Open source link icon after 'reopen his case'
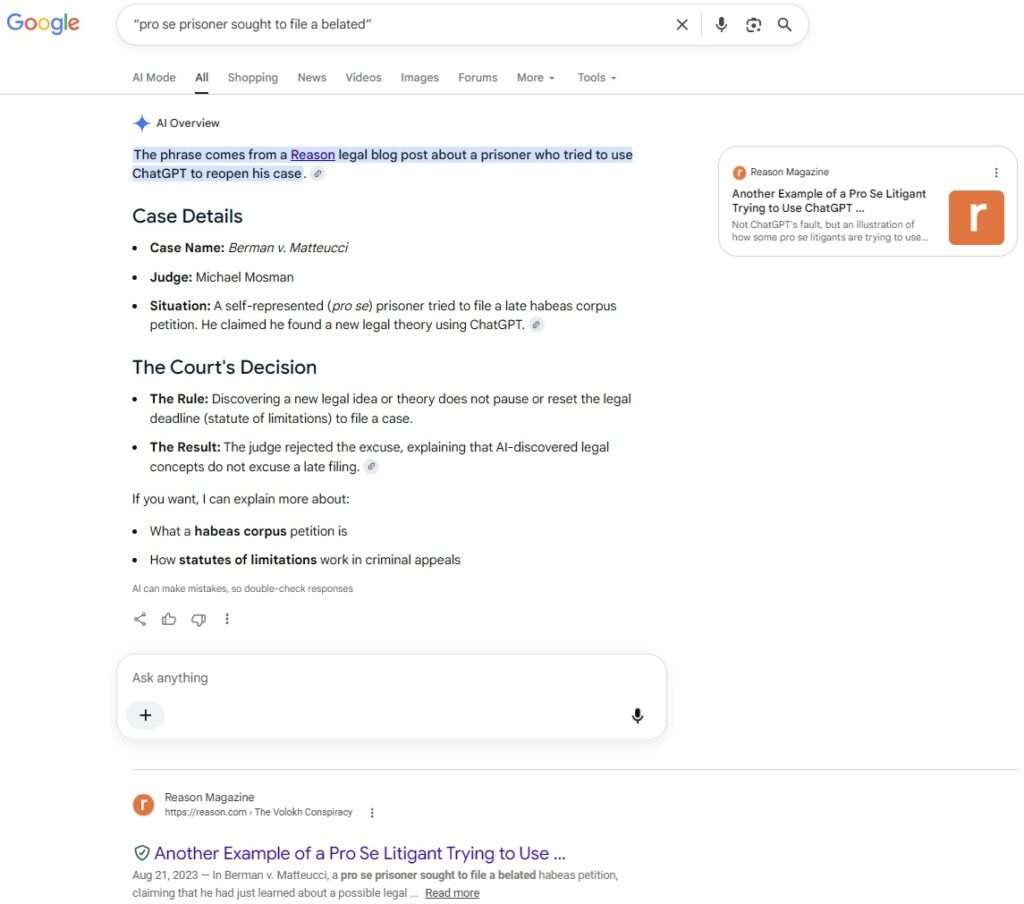1024x904 pixels. [x=317, y=174]
